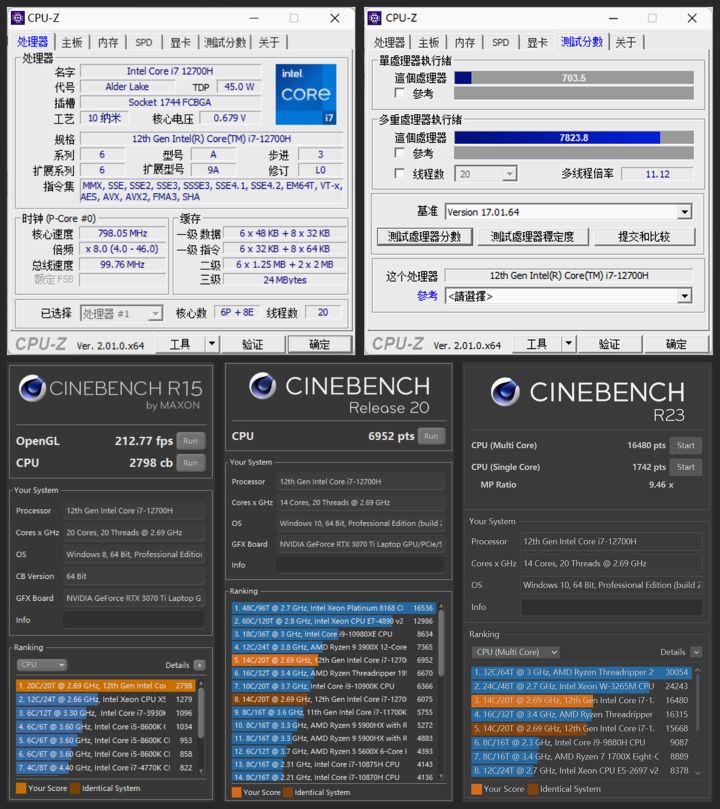This screenshot has height=809, width=720.
Task: Open CPU ranking dropdown in Cinebench R15
Action: [x=42, y=665]
